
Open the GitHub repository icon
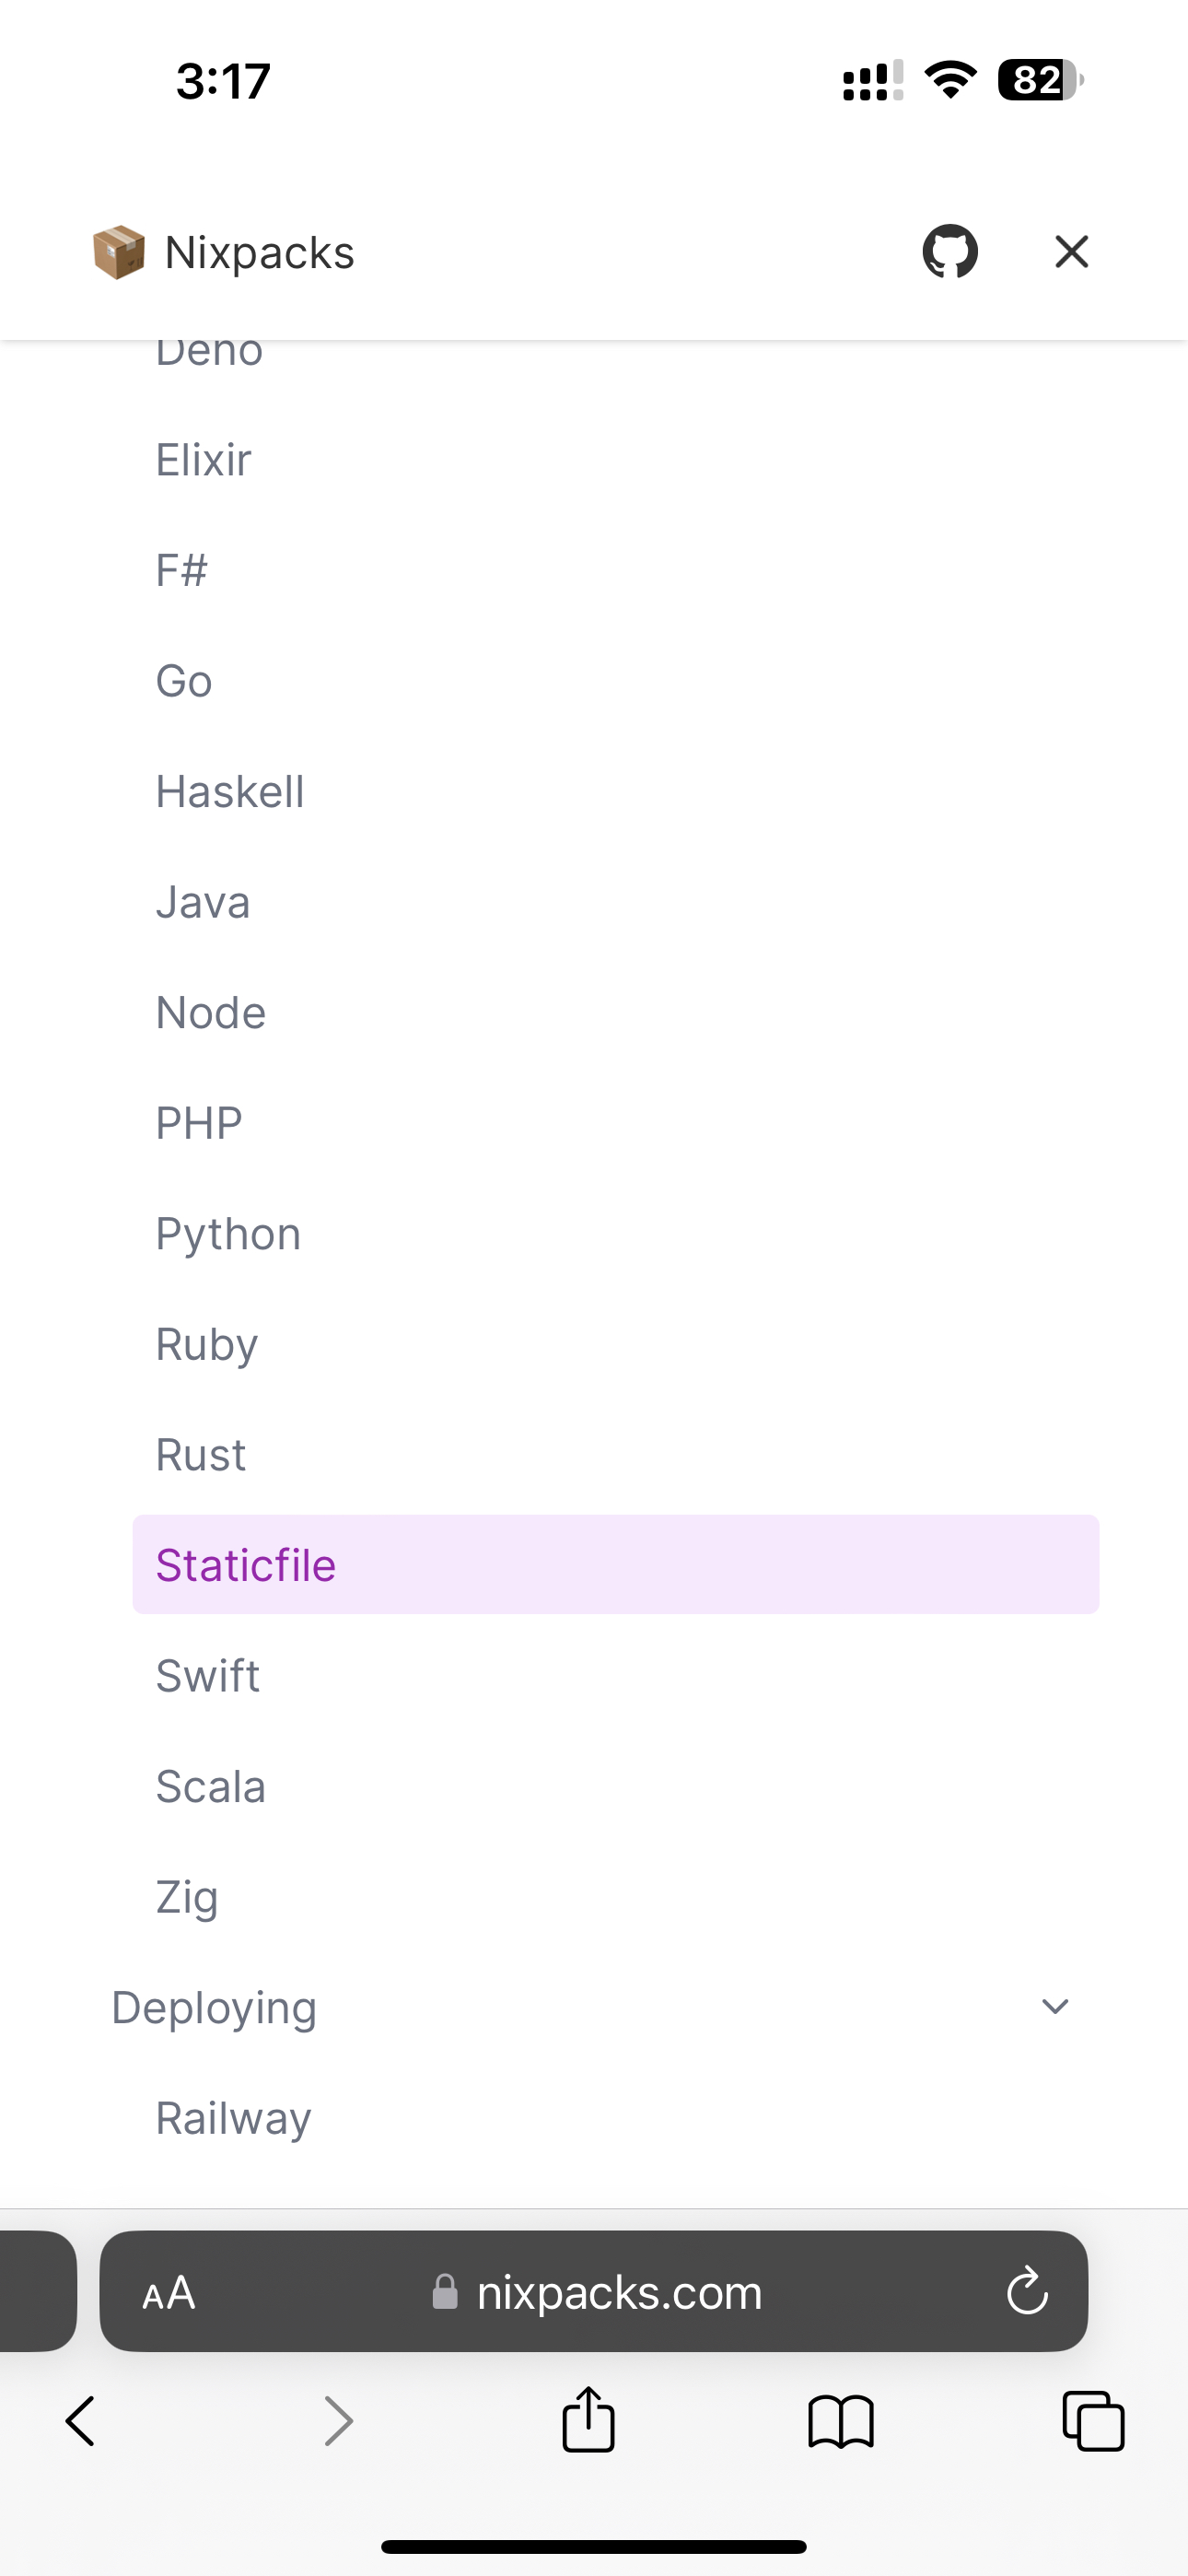click(x=949, y=252)
